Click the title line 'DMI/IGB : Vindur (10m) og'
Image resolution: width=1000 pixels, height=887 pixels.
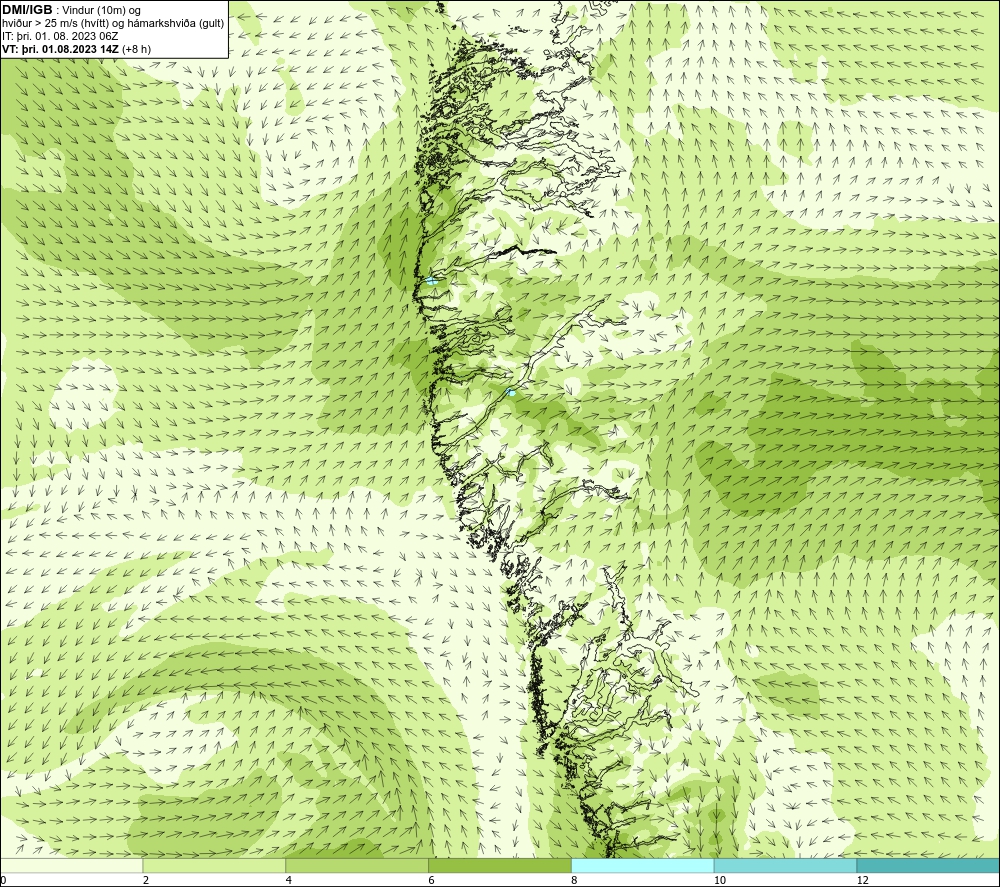tap(71, 10)
